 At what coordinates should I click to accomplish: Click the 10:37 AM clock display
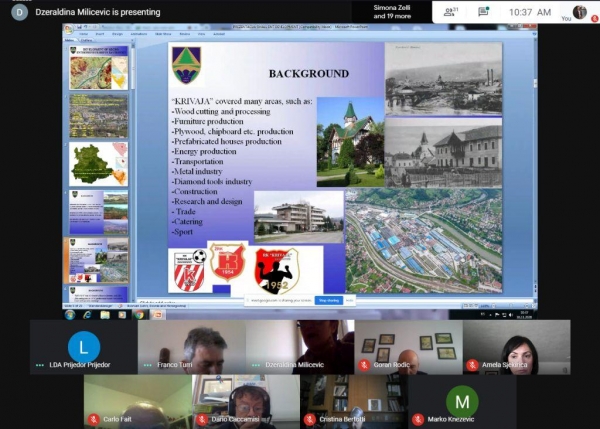tap(530, 12)
